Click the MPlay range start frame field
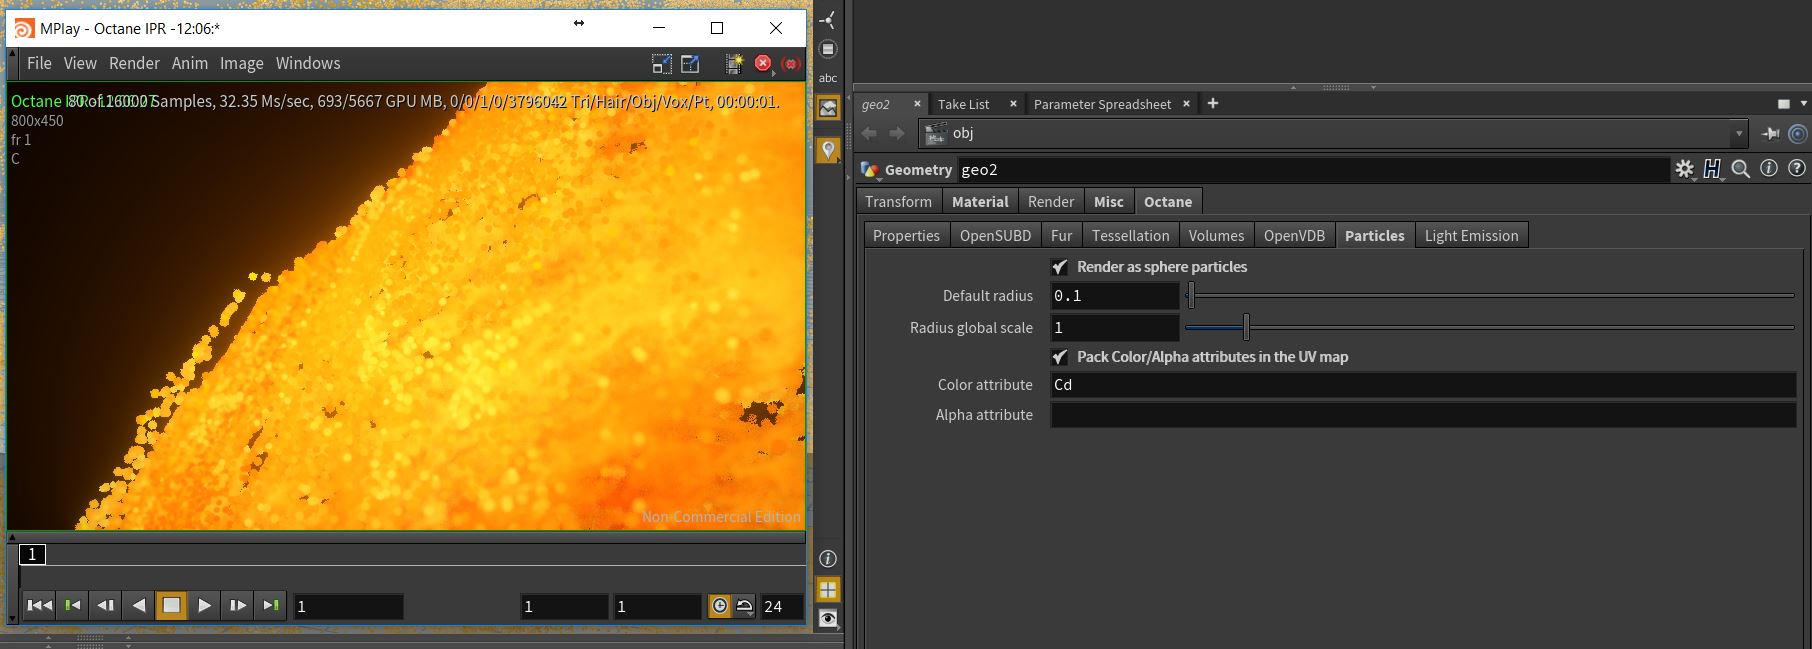The image size is (1812, 649). click(x=564, y=606)
